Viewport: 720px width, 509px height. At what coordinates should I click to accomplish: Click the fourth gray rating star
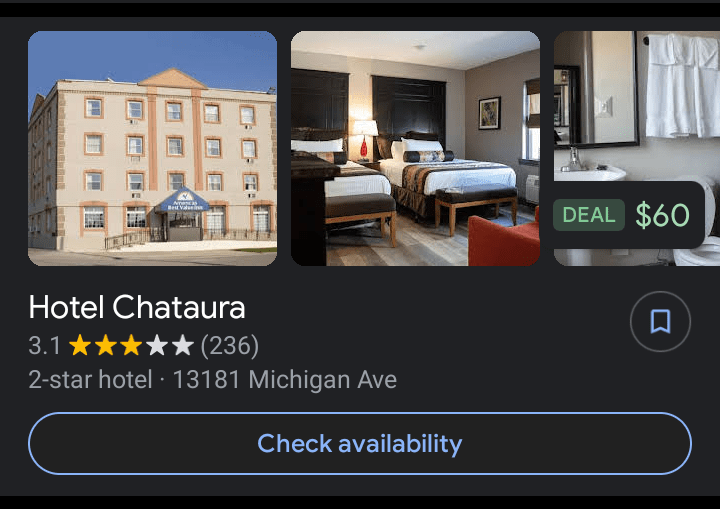coord(157,345)
